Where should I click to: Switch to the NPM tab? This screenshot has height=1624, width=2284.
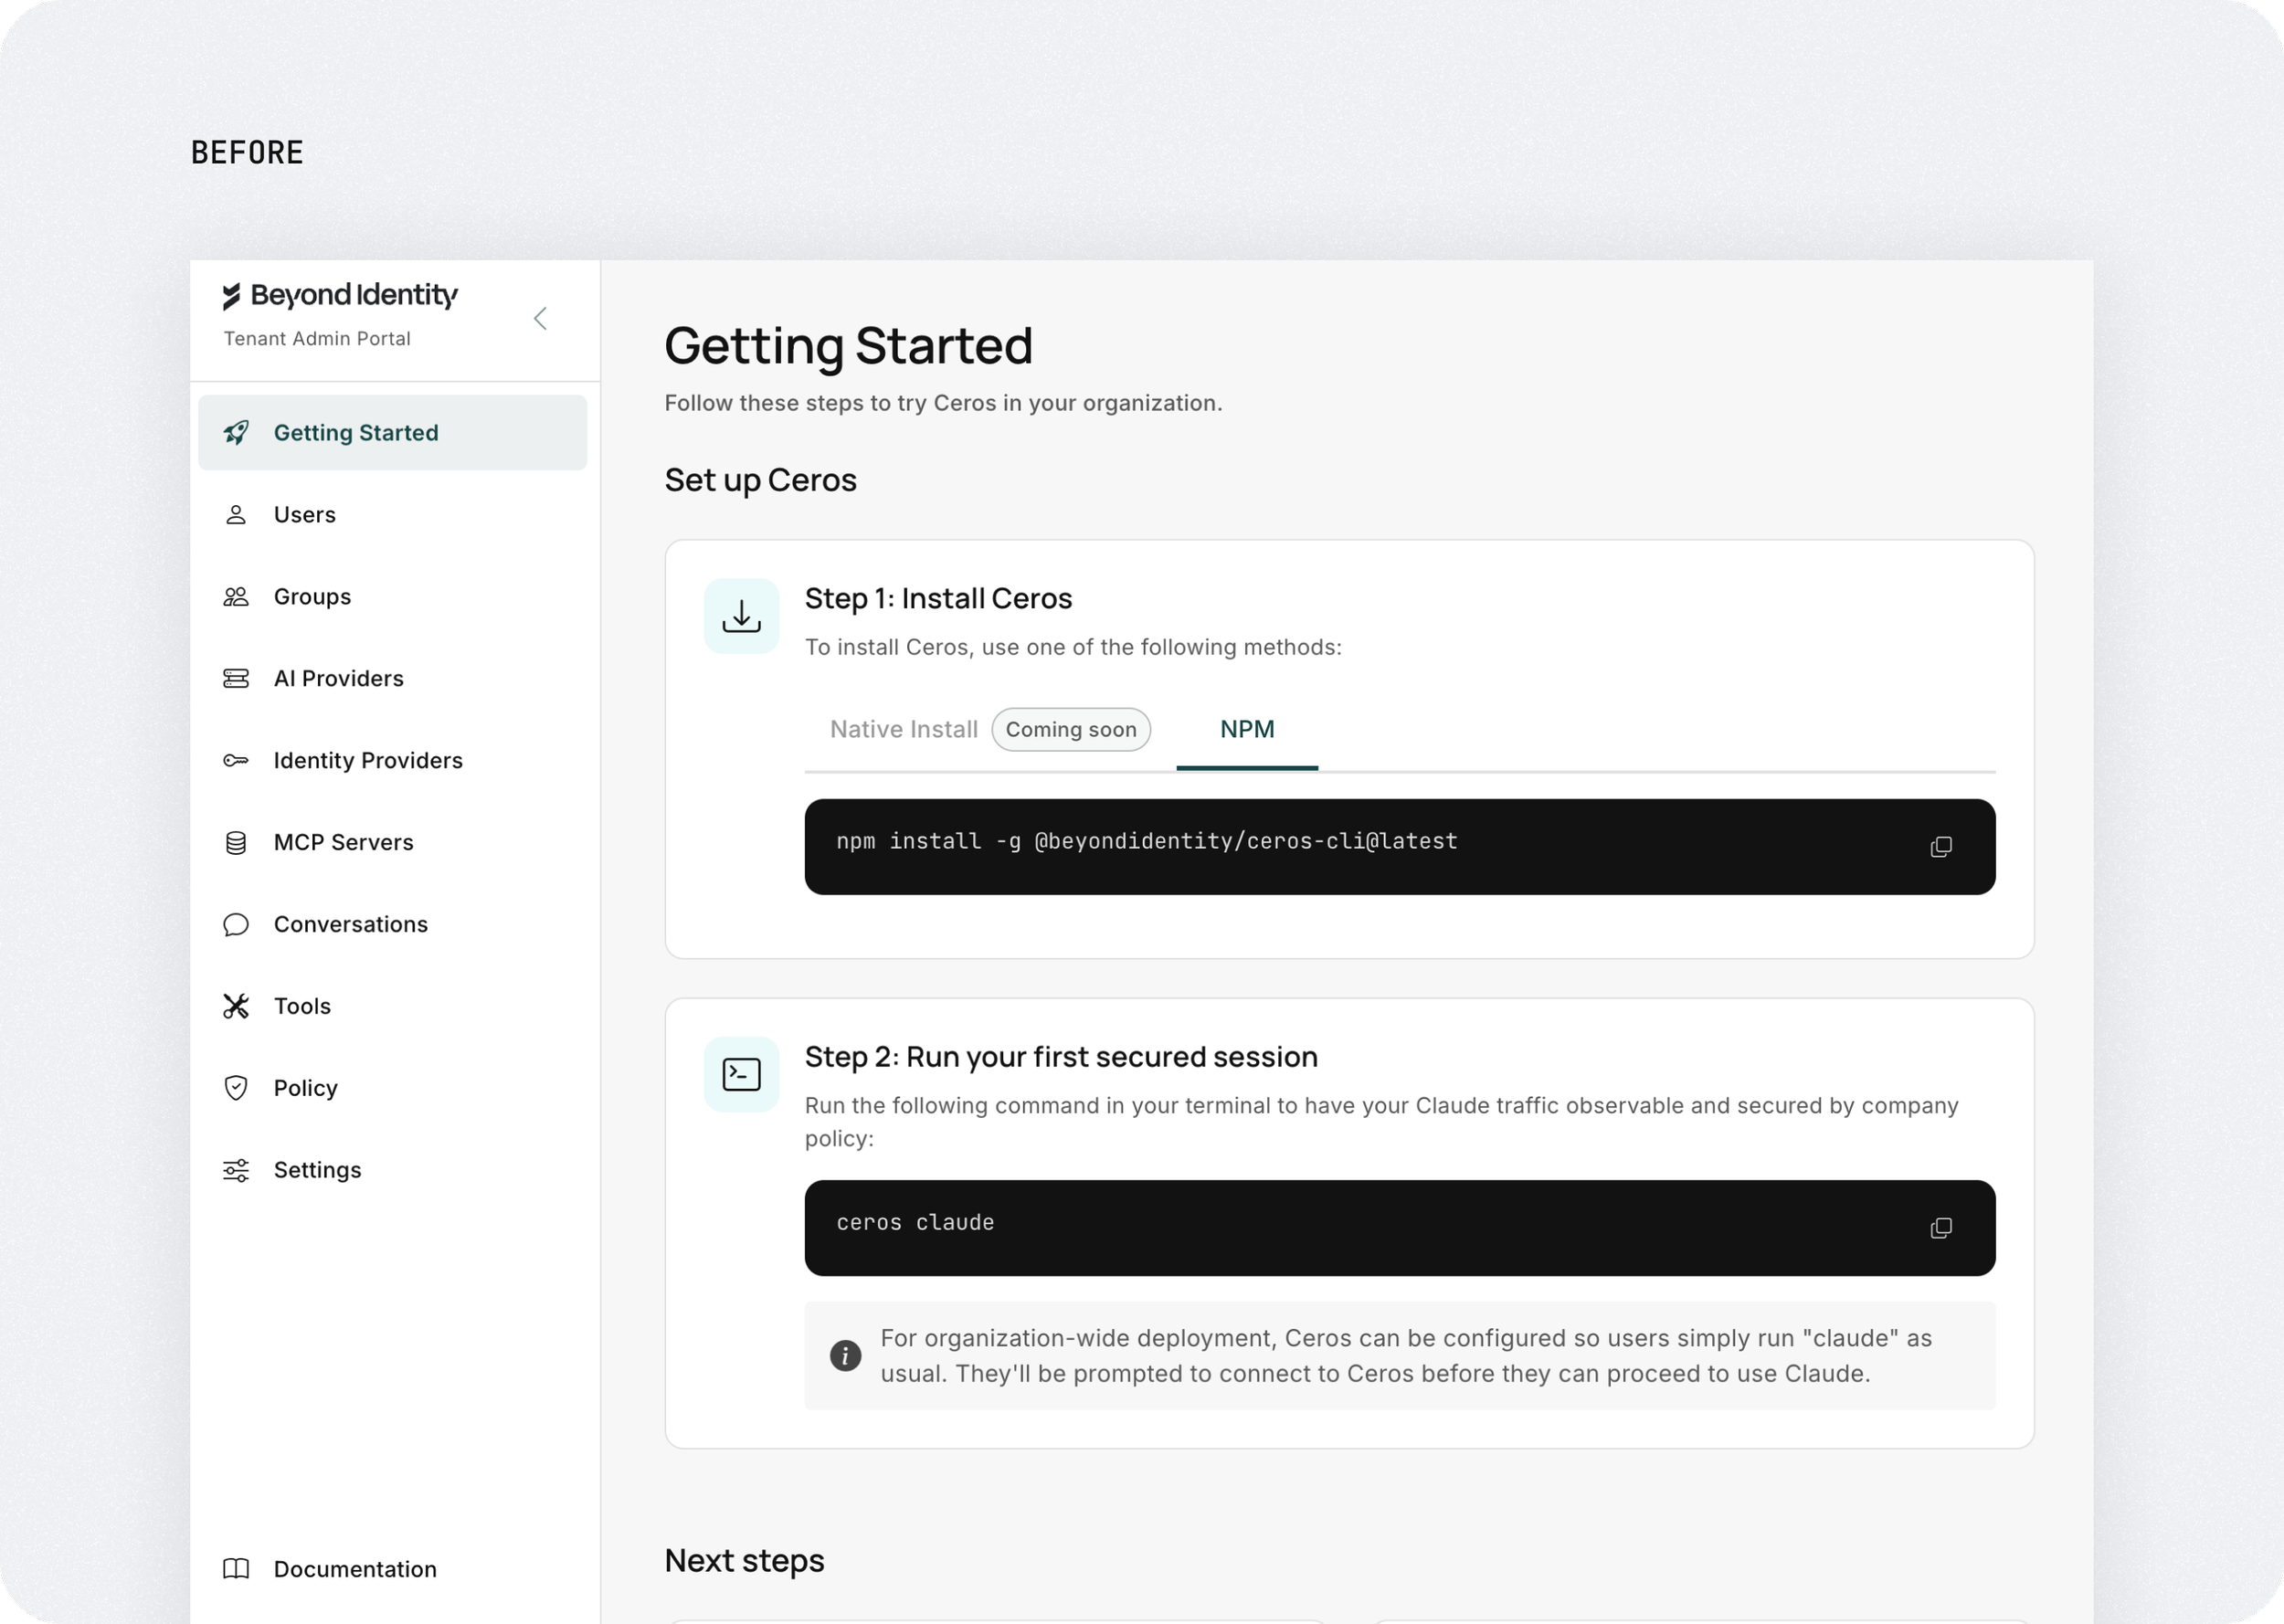pos(1247,730)
